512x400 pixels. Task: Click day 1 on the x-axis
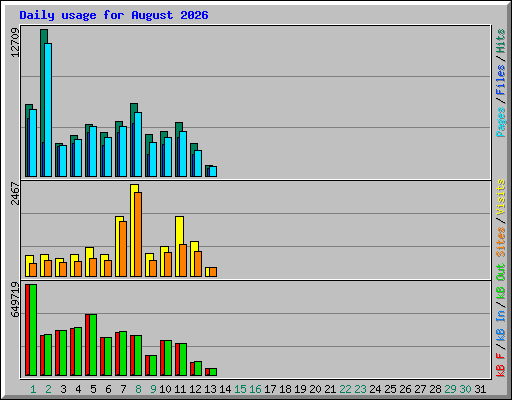pyautogui.click(x=33, y=389)
